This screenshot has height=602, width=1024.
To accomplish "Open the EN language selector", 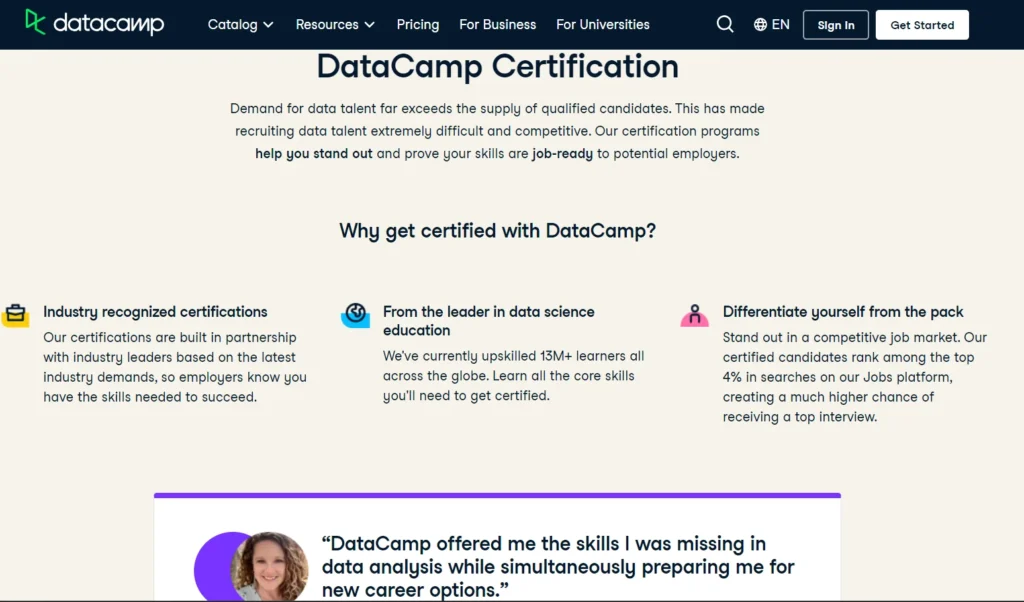I will click(771, 24).
